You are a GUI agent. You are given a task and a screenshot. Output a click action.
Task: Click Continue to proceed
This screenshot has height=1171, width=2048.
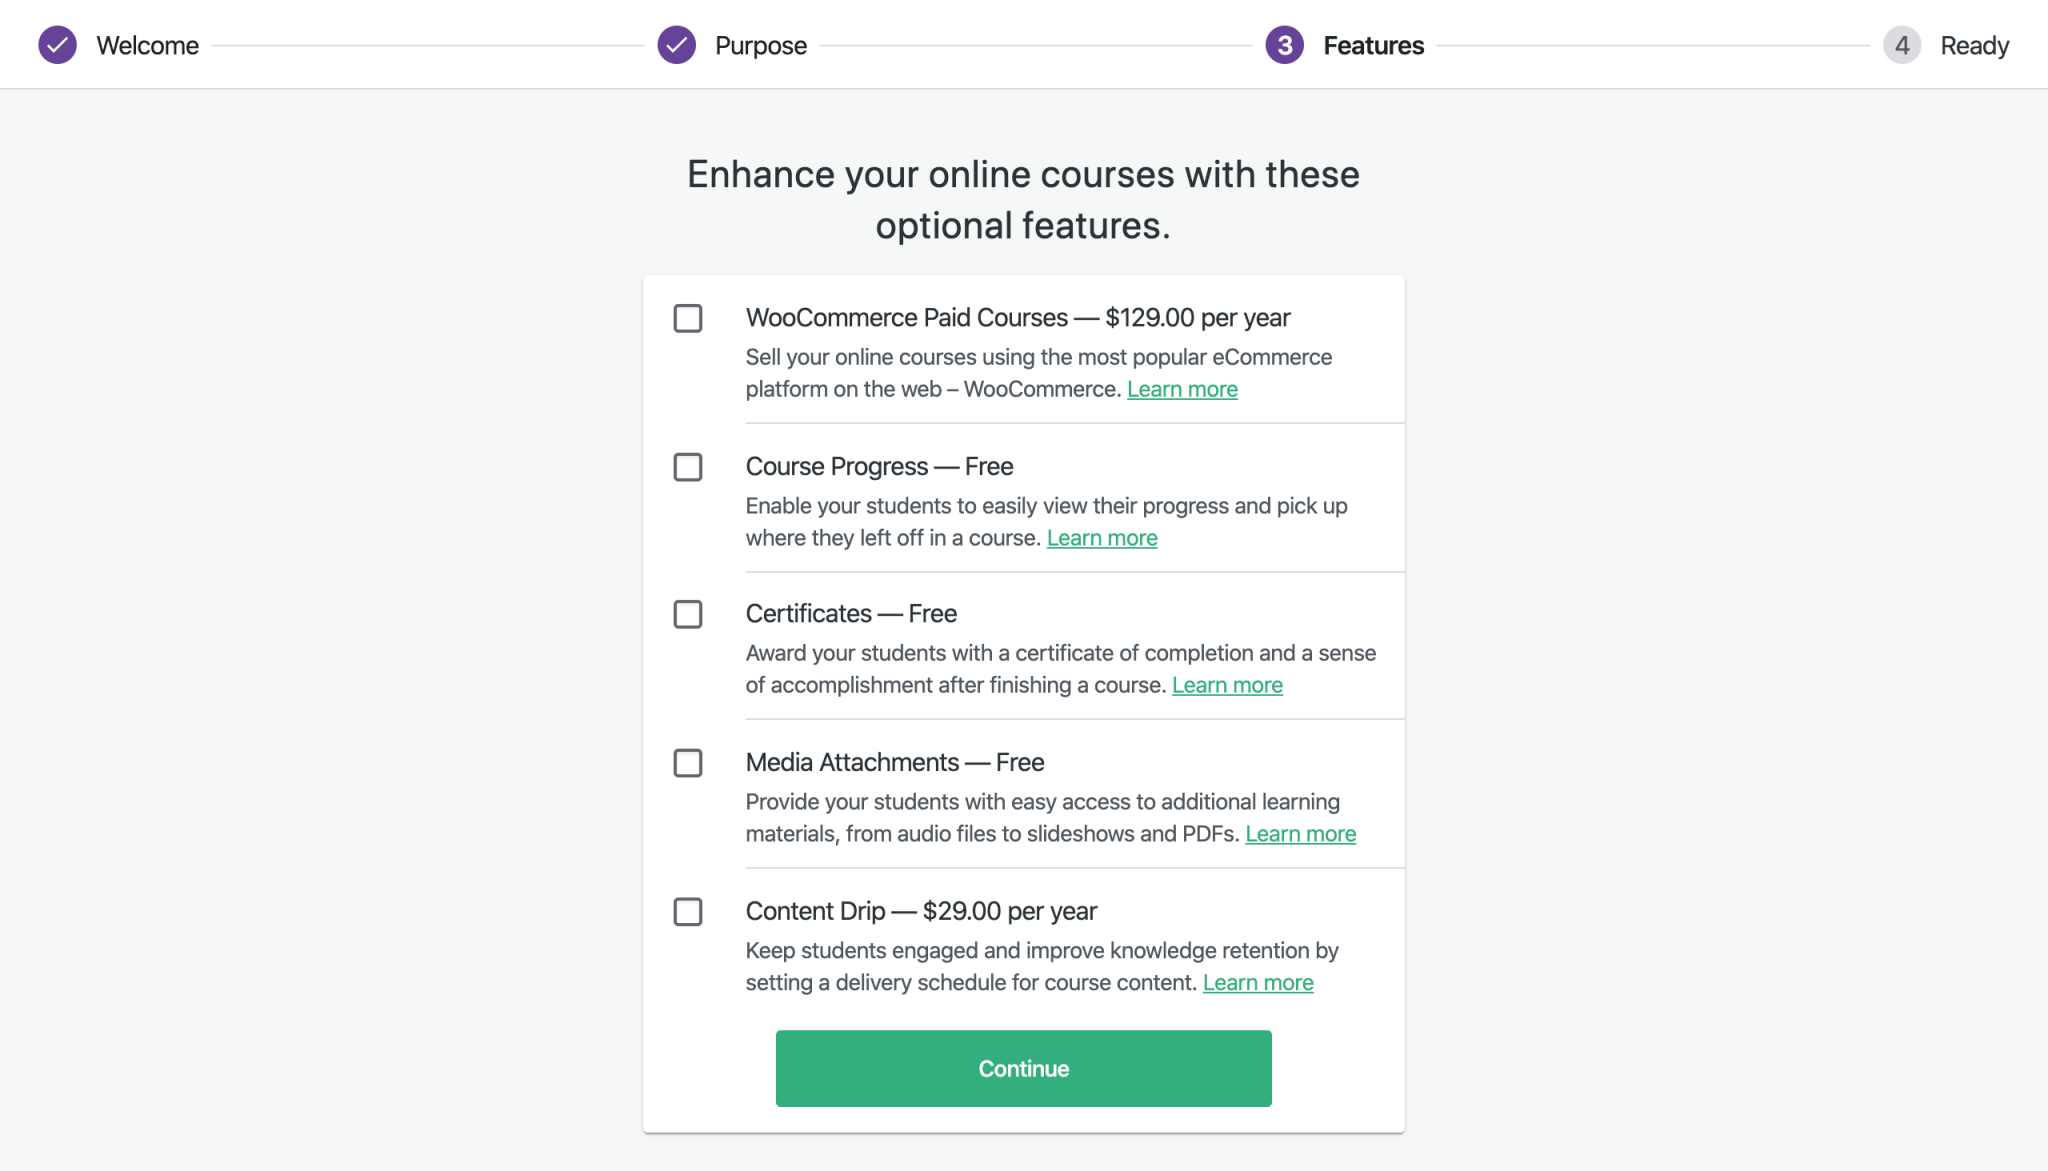(x=1022, y=1068)
